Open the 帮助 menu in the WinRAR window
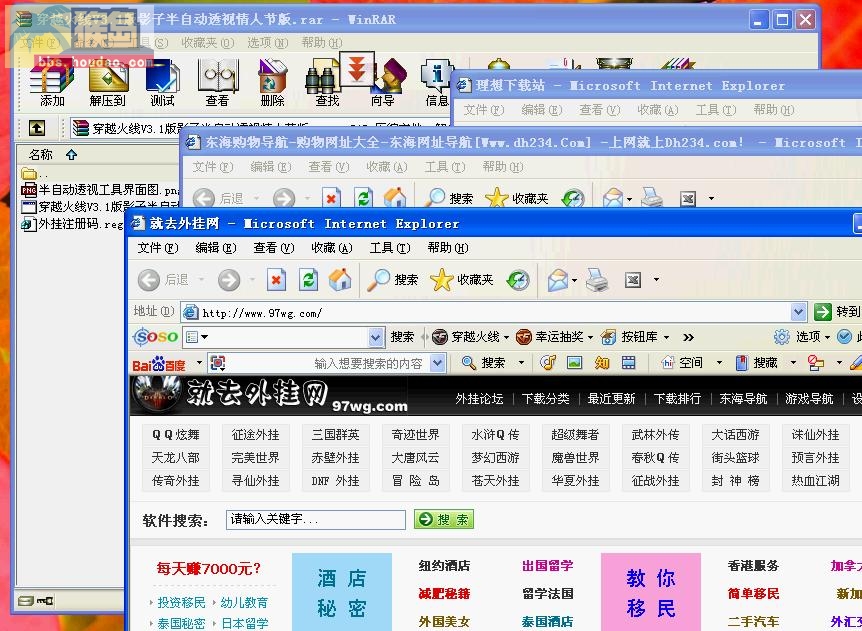Screen dimensions: 862x631 click(x=322, y=42)
